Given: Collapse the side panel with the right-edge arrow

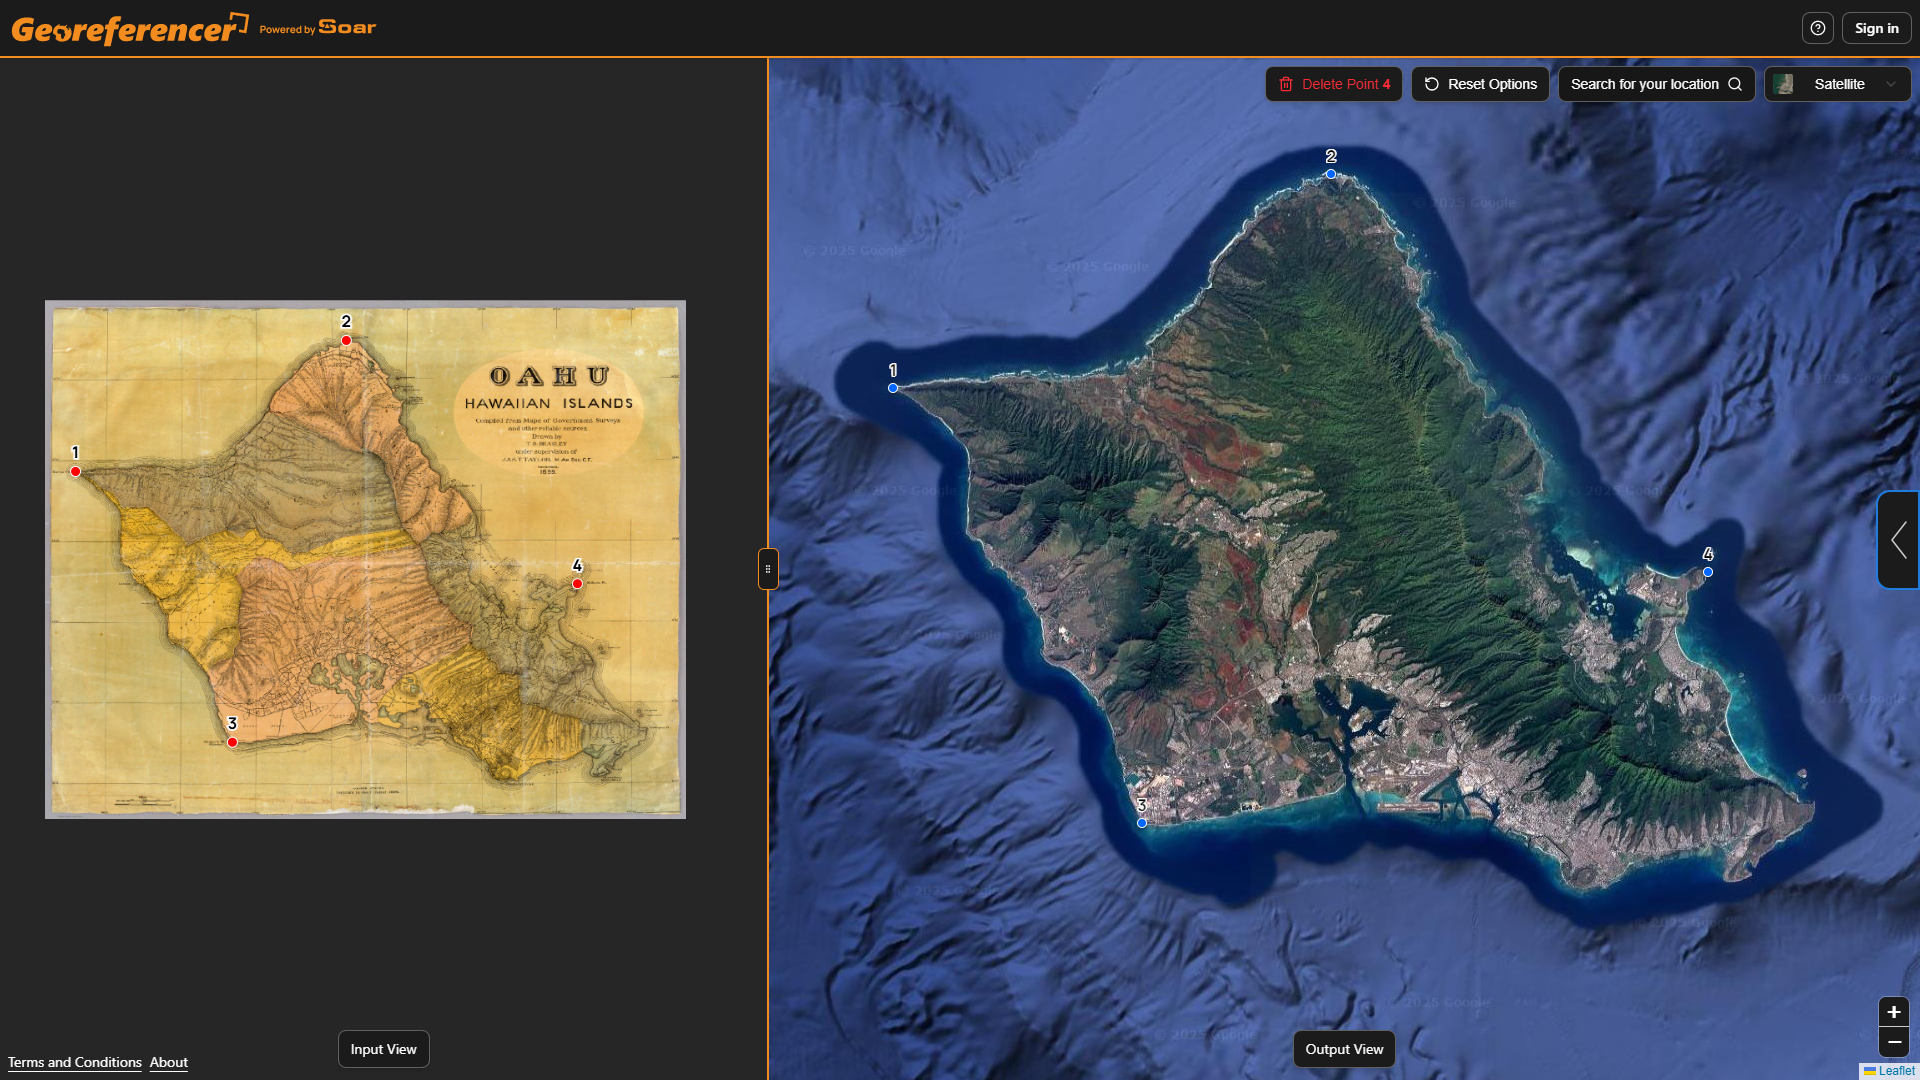Looking at the screenshot, I should 1899,540.
